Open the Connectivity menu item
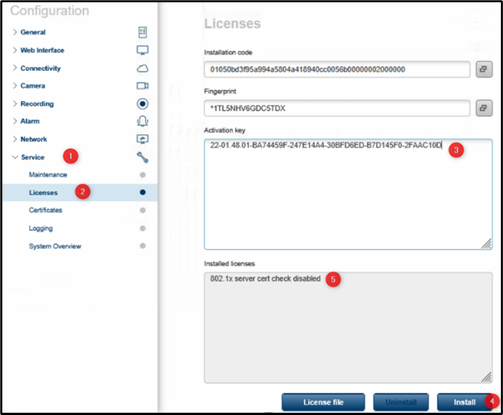The height and width of the screenshot is (415, 503). click(x=40, y=68)
